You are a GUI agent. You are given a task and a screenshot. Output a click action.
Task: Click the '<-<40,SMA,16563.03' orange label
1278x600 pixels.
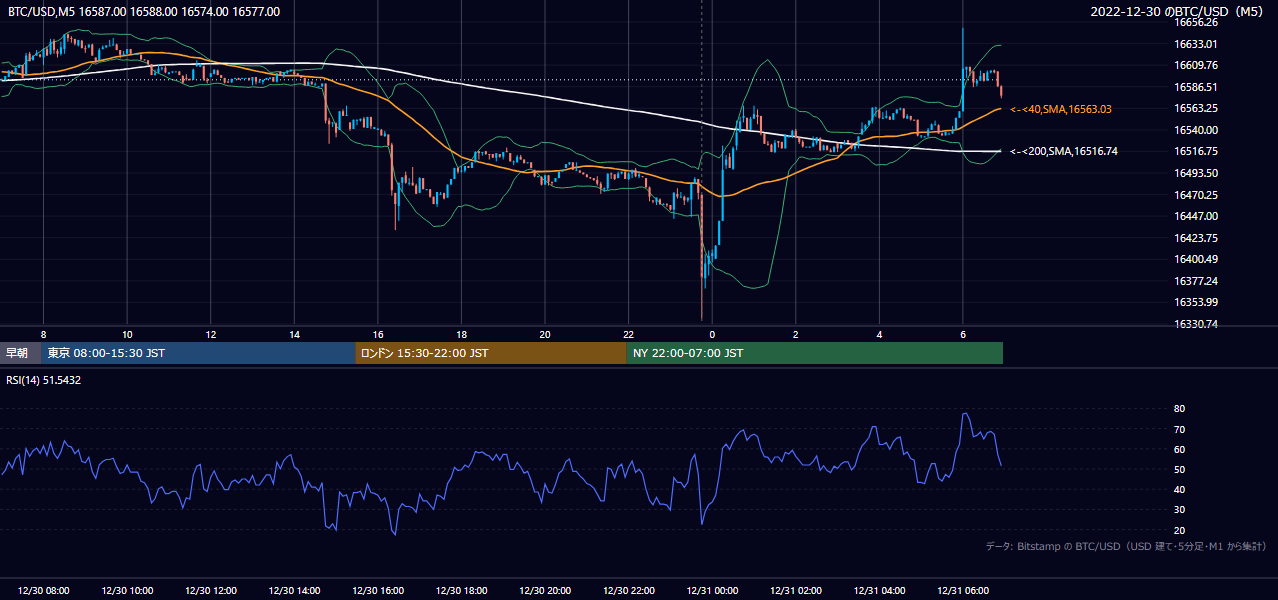tap(1061, 109)
